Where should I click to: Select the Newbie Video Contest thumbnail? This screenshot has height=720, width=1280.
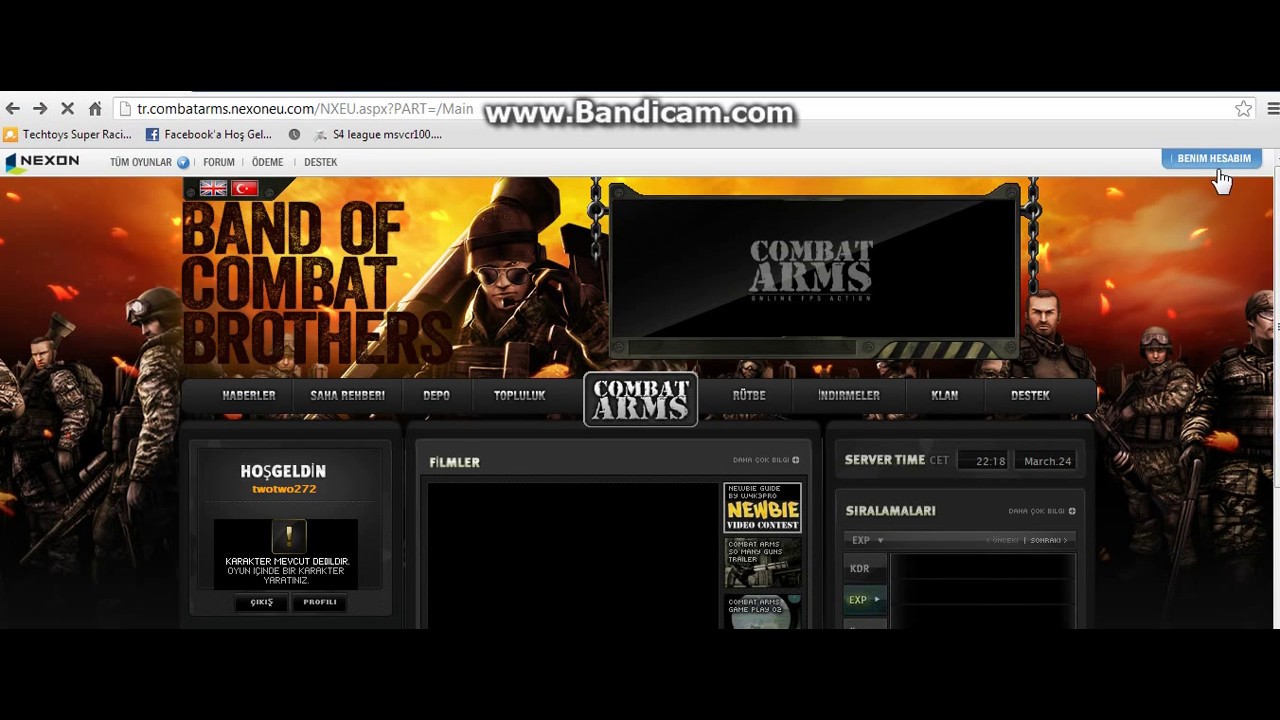point(762,508)
